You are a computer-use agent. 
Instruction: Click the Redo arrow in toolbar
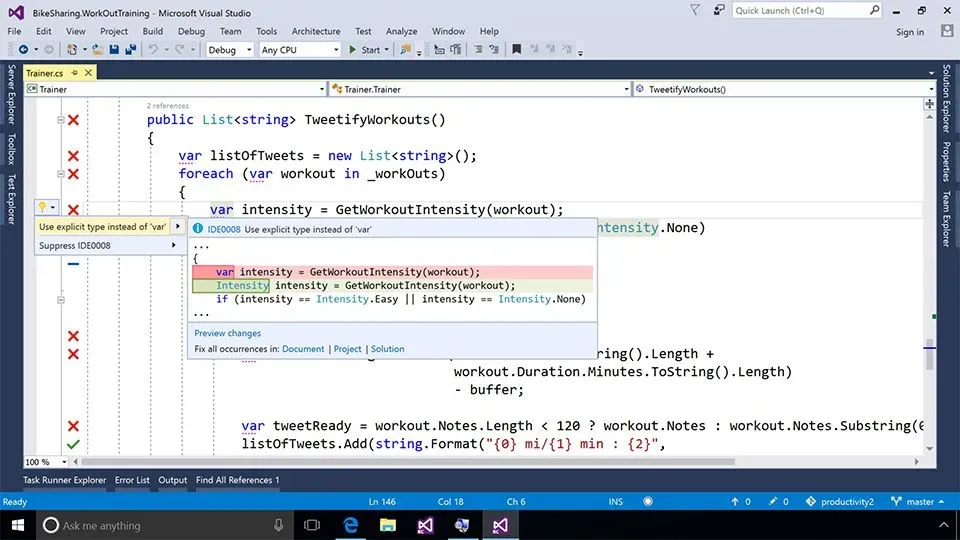[x=179, y=50]
